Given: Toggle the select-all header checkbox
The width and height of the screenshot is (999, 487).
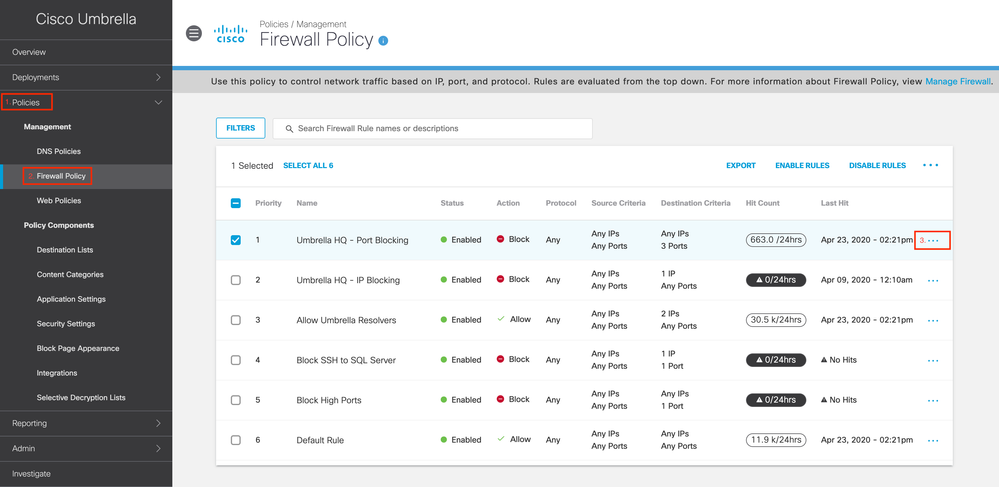Looking at the screenshot, I should pyautogui.click(x=236, y=203).
